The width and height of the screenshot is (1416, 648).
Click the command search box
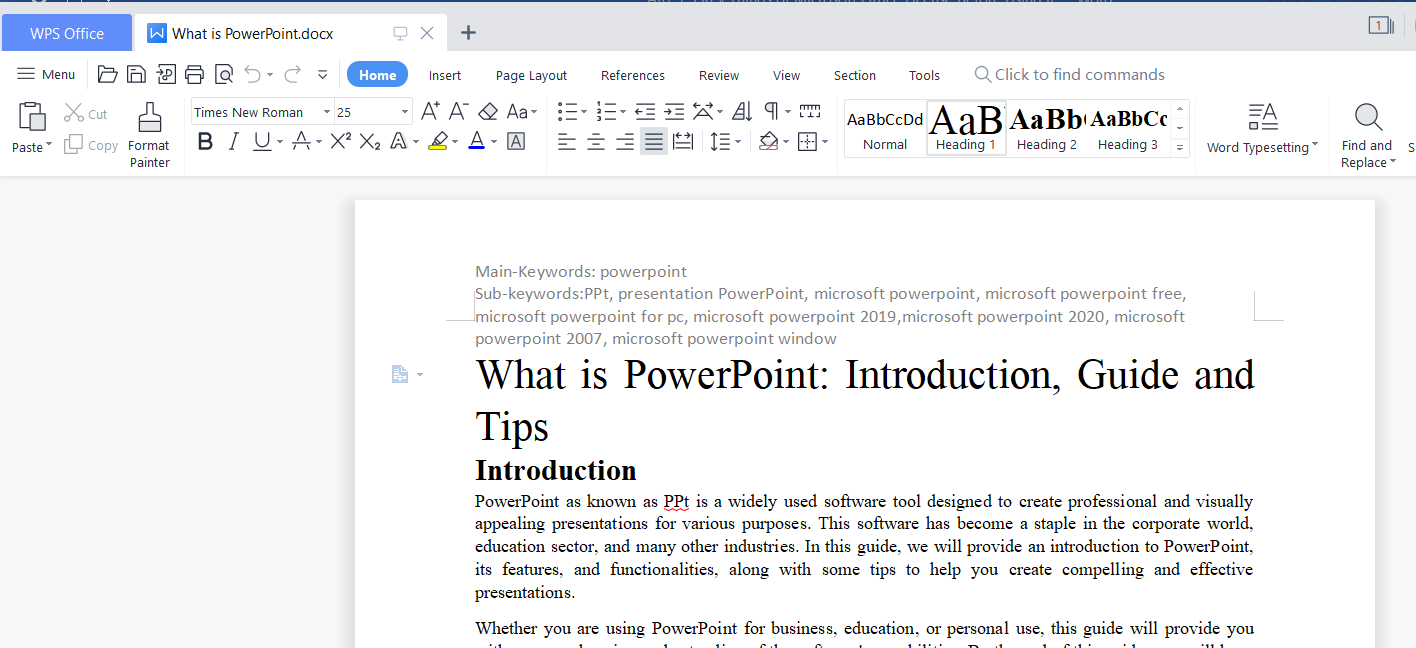click(1070, 74)
